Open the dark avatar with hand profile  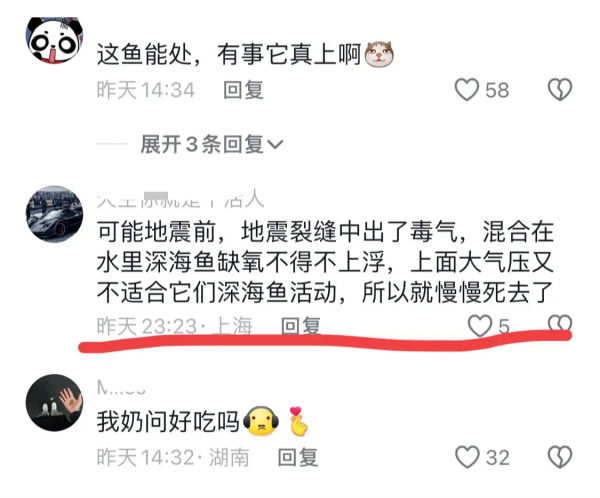[x=54, y=403]
